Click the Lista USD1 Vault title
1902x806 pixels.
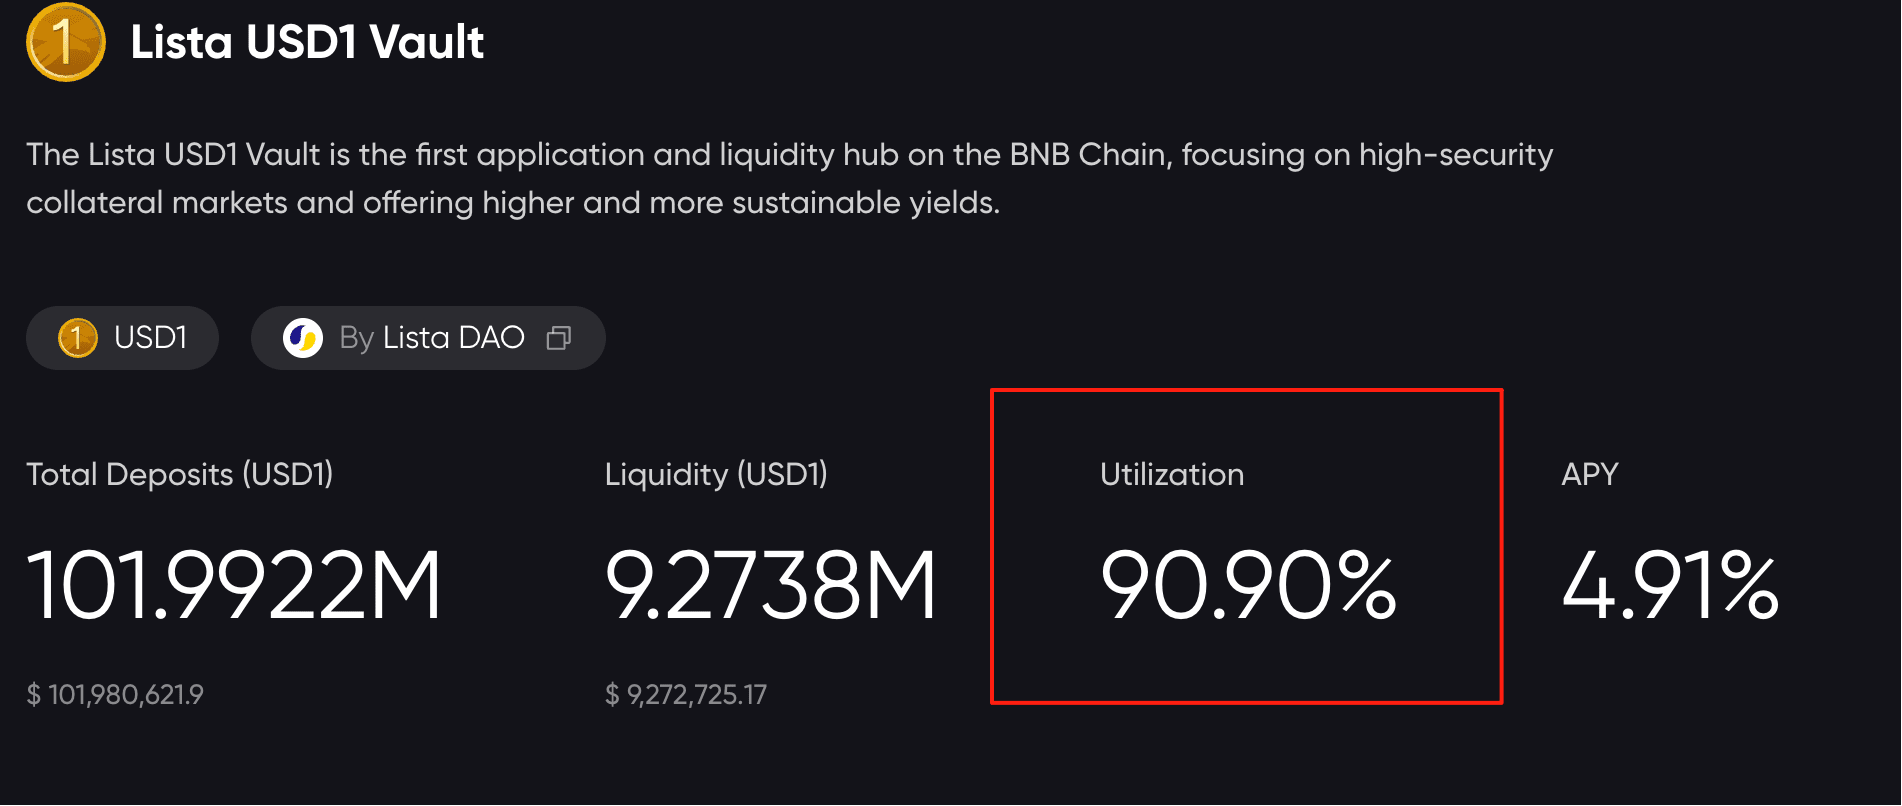click(307, 42)
